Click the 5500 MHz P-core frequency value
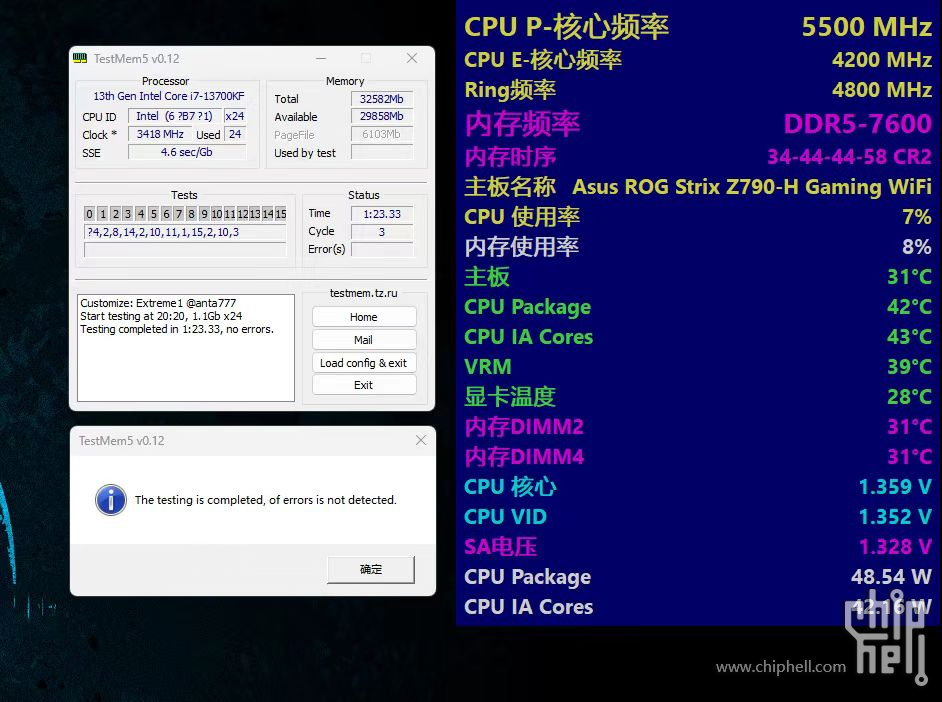942x702 pixels. [x=866, y=26]
